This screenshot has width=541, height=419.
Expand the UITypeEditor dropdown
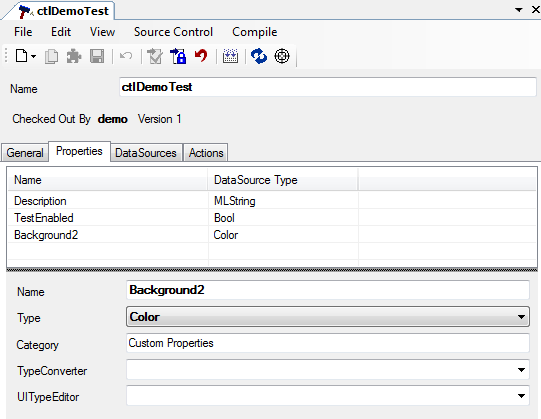[x=521, y=396]
